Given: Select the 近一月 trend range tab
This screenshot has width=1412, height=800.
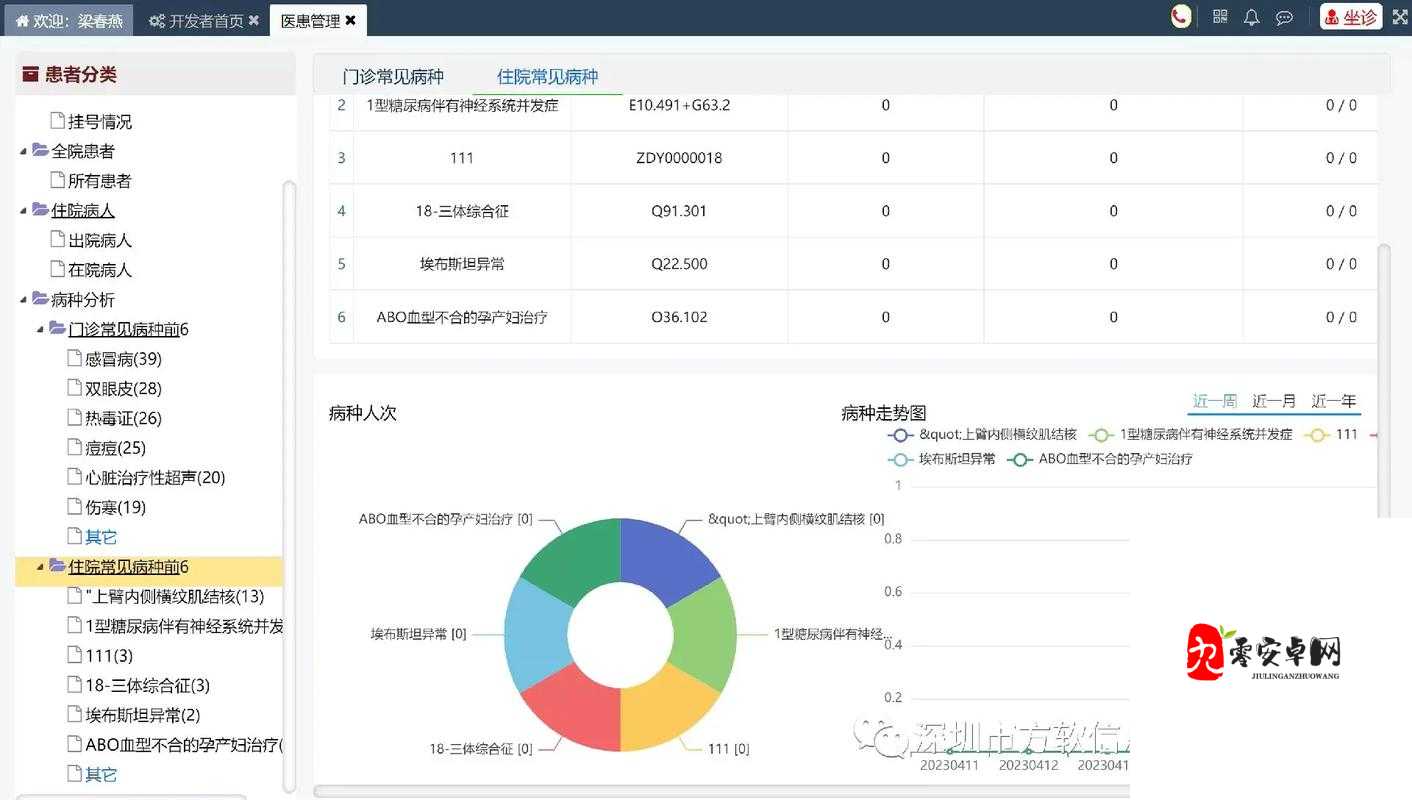Looking at the screenshot, I should pyautogui.click(x=1274, y=401).
